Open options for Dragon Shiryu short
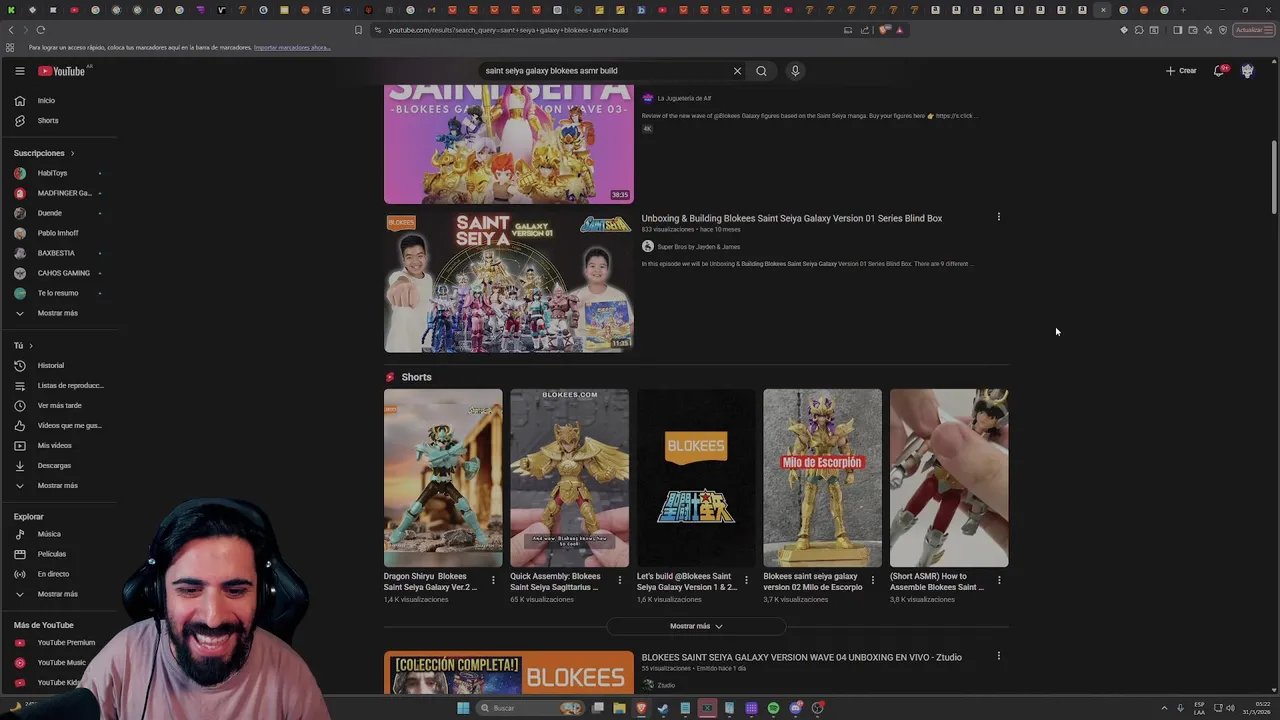This screenshot has width=1280, height=720. click(x=493, y=580)
